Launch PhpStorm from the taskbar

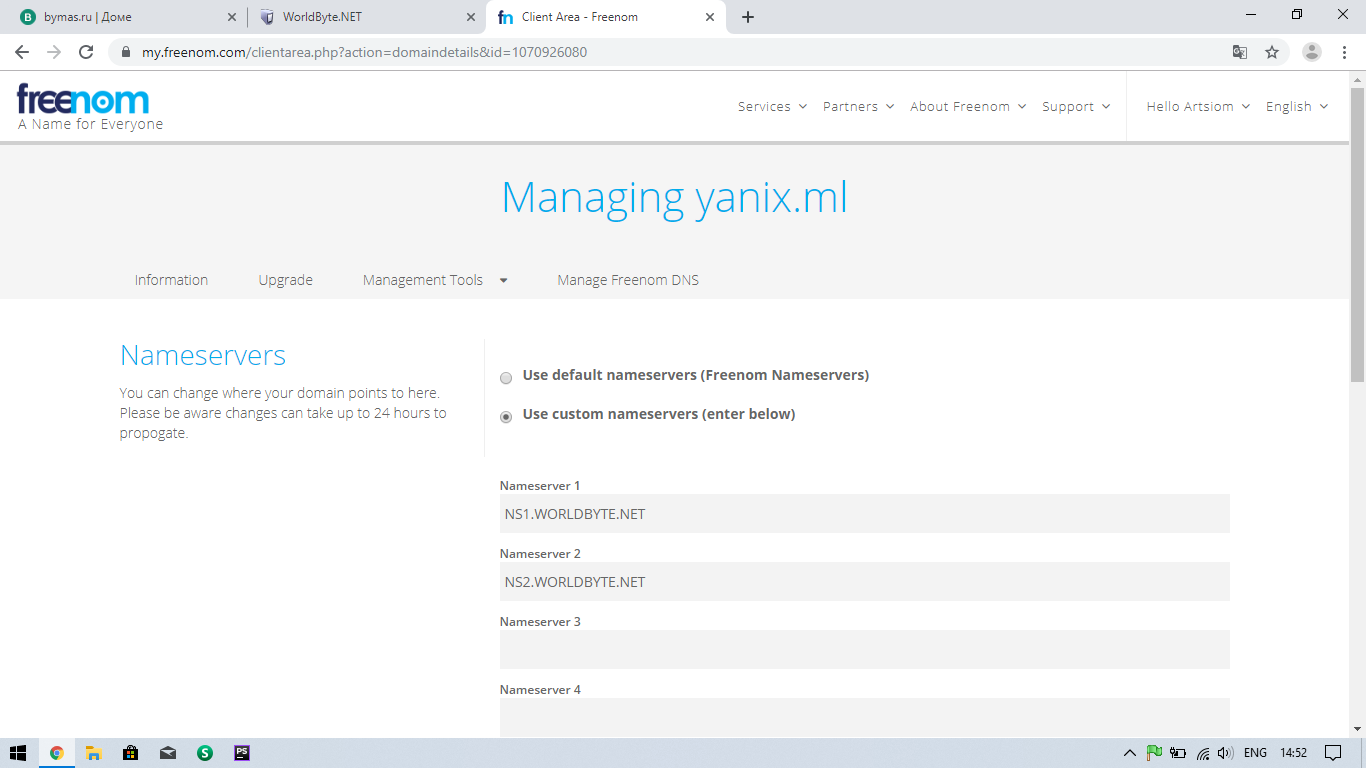coord(242,753)
